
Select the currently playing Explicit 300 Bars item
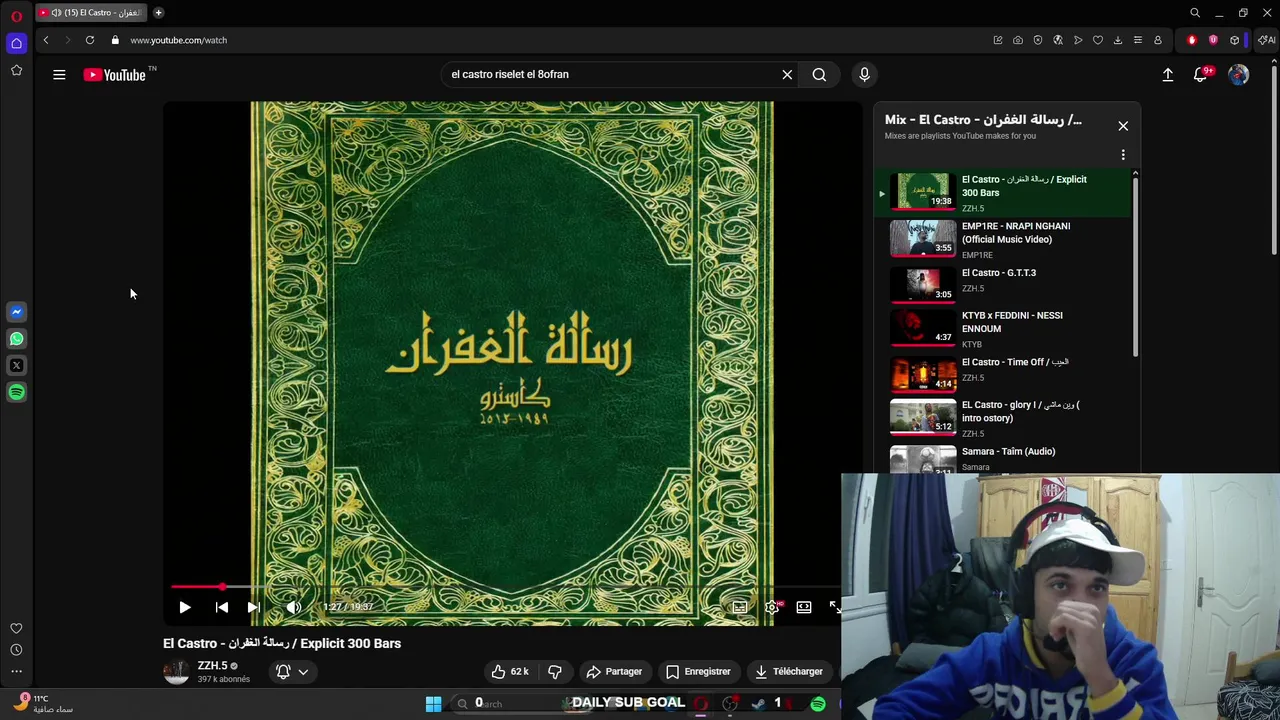tap(1003, 192)
